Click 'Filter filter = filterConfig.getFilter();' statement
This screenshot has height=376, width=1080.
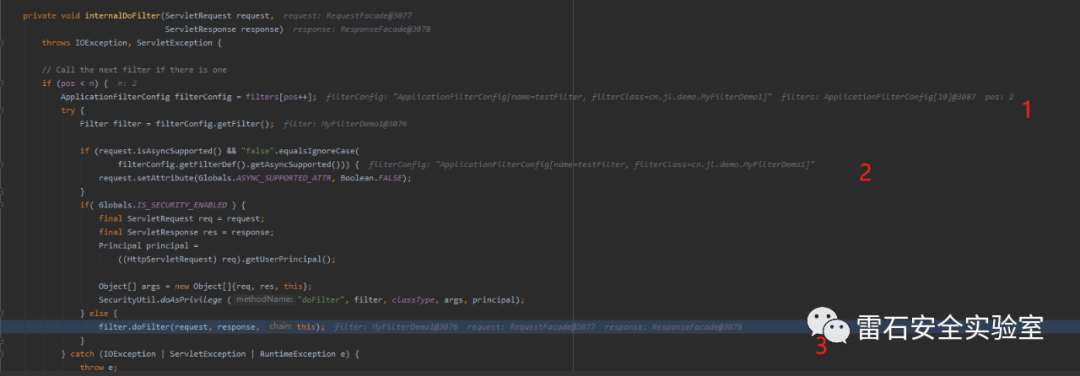coord(177,124)
